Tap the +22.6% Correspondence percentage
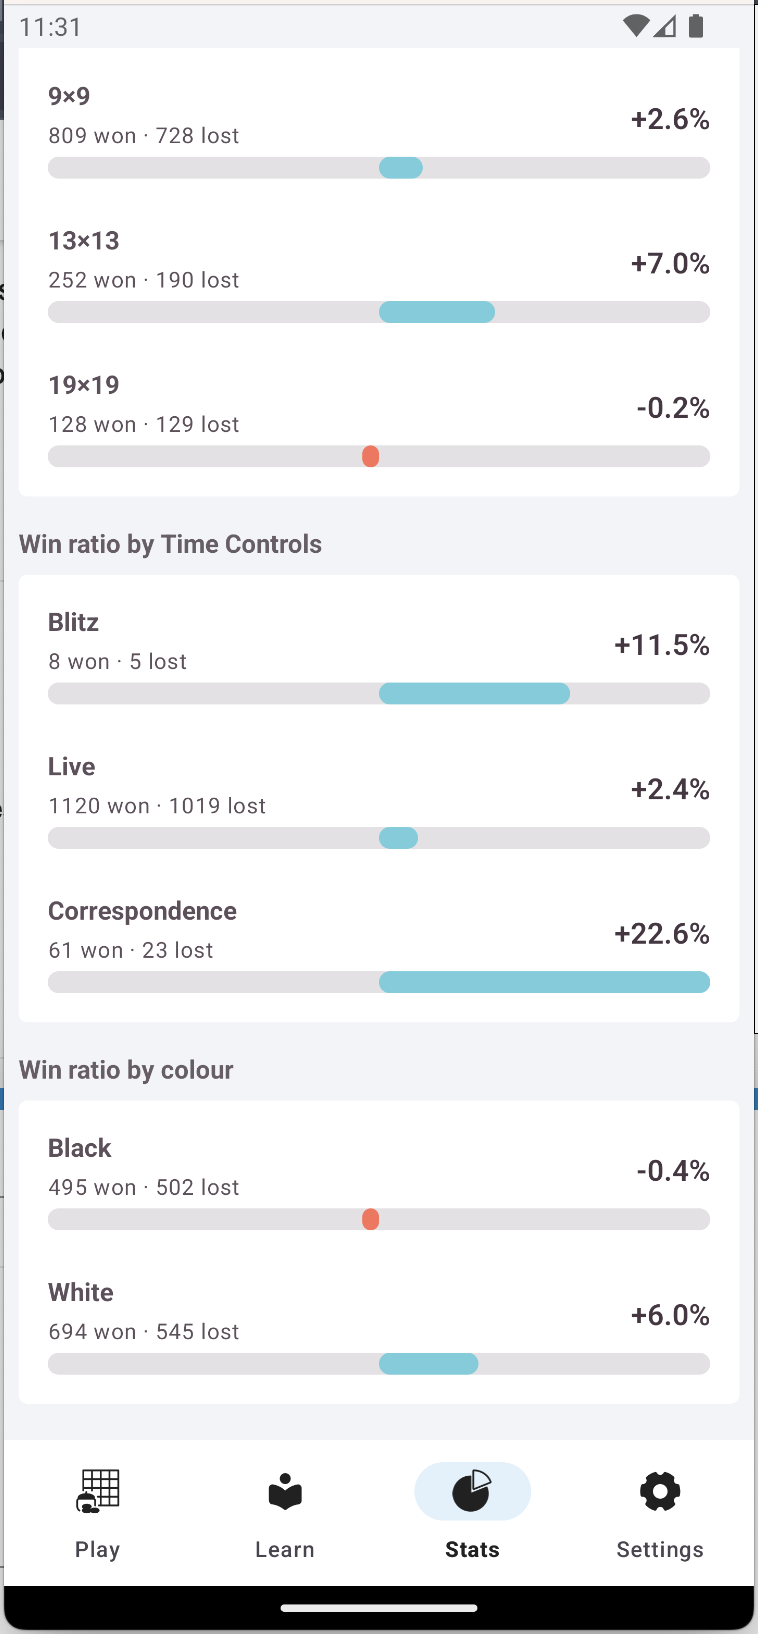Image resolution: width=758 pixels, height=1634 pixels. (662, 933)
